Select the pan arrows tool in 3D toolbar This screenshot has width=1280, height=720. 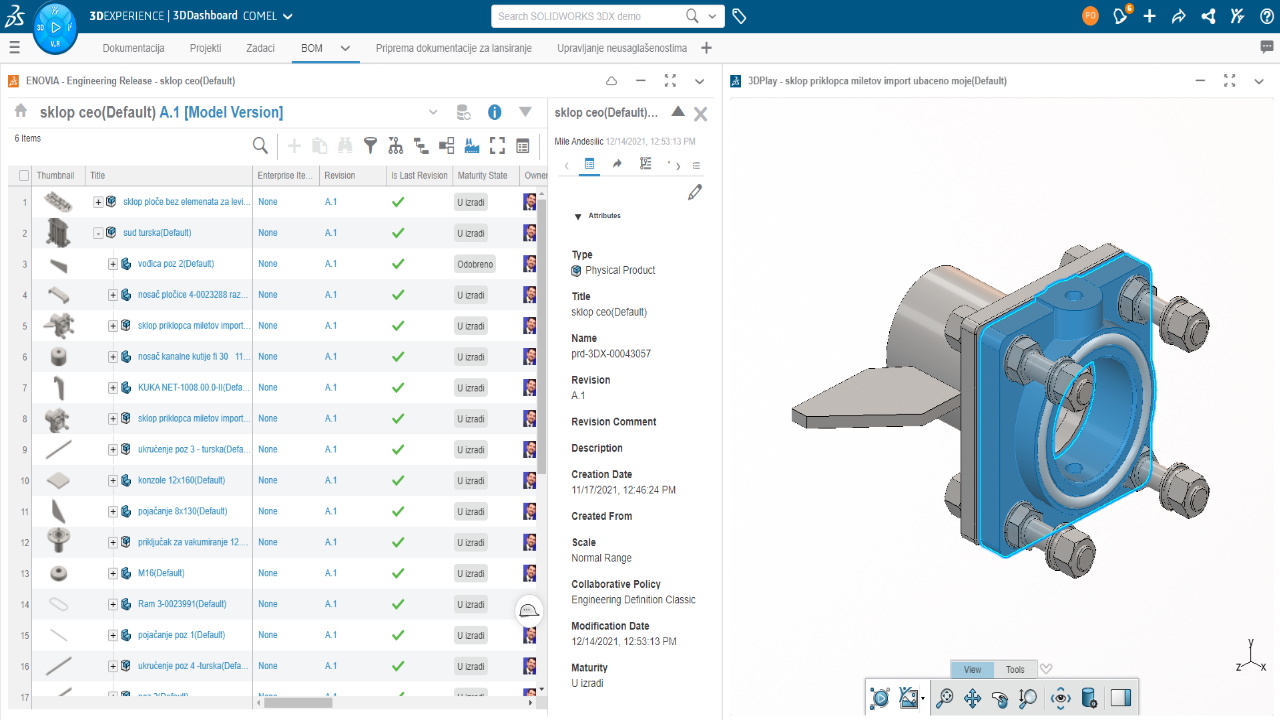point(972,699)
